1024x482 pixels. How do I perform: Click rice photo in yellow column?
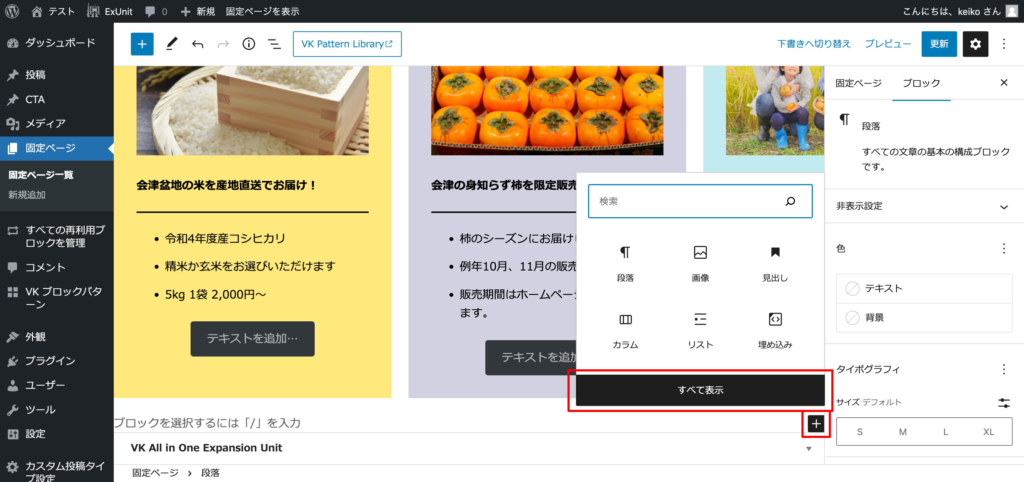point(252,110)
